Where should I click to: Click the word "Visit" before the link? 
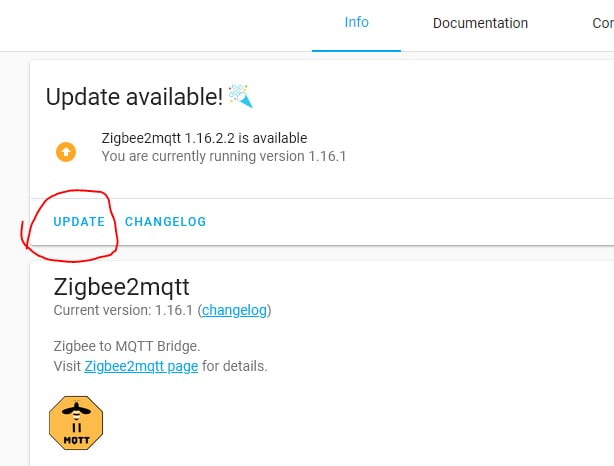click(67, 366)
